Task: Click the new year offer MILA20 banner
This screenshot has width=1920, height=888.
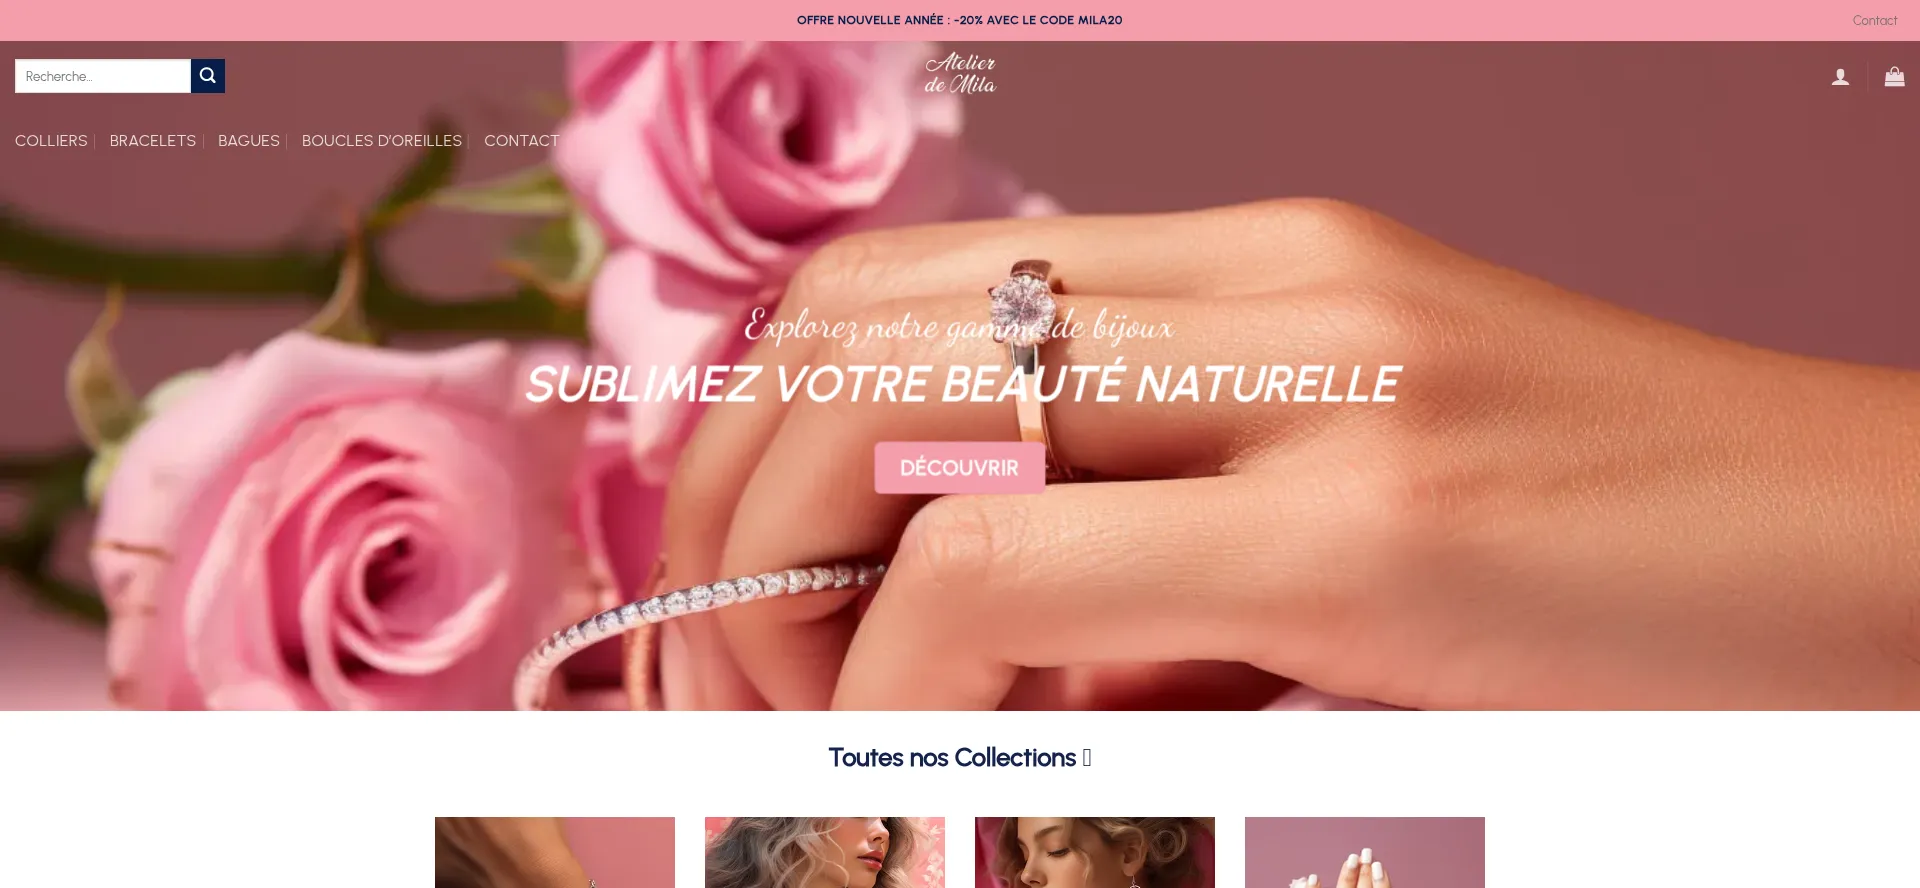Action: pos(959,20)
